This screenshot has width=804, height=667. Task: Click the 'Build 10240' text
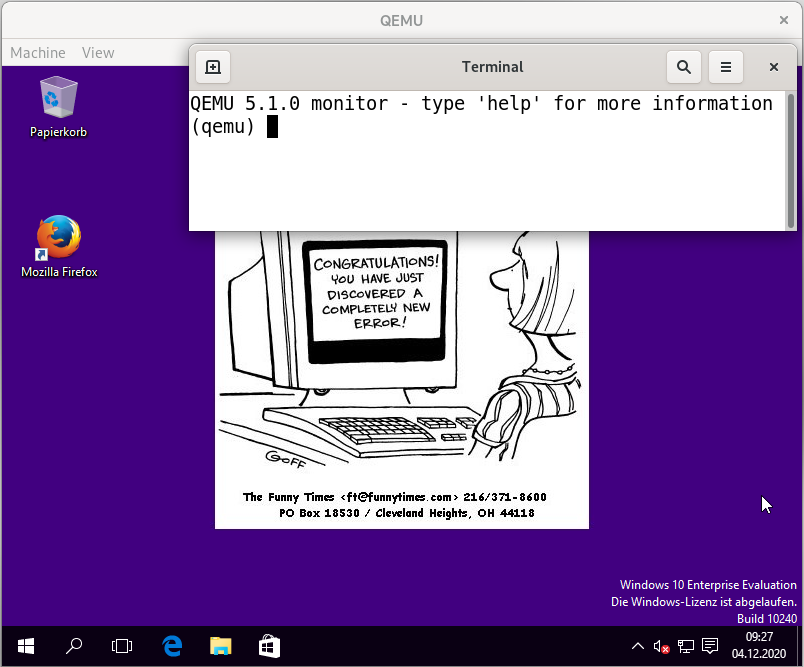coord(767,619)
